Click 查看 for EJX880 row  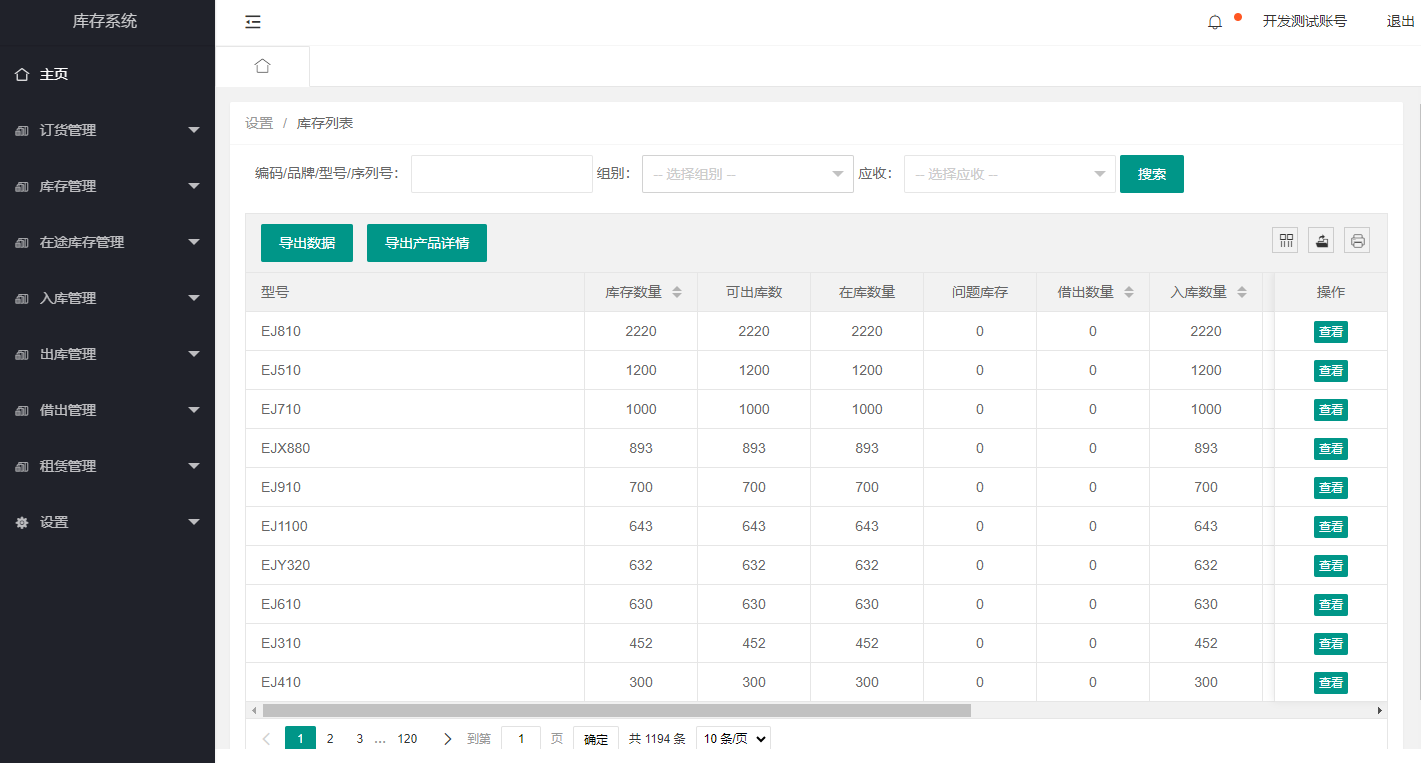(1331, 449)
